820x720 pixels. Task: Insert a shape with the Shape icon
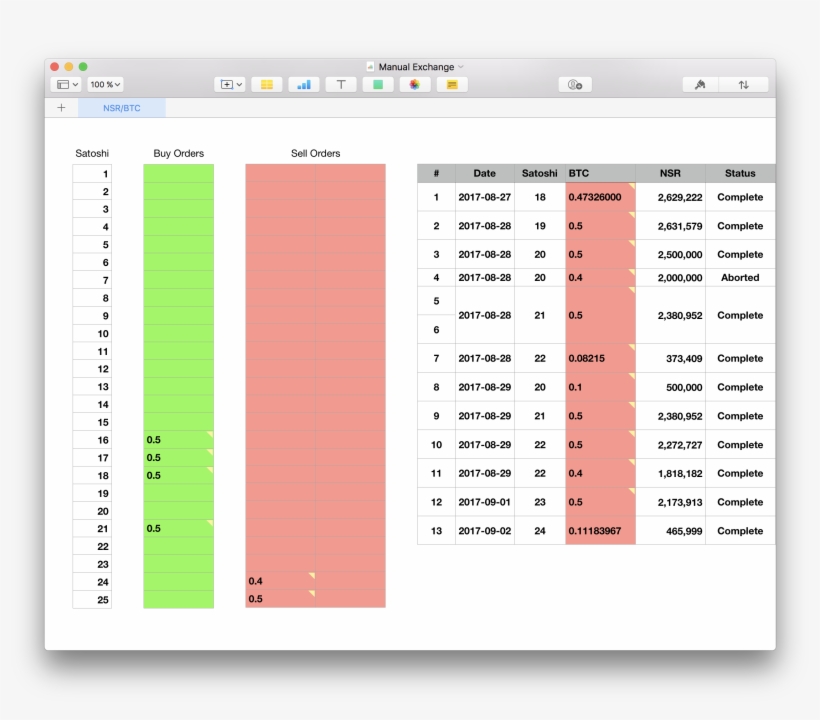click(x=378, y=85)
